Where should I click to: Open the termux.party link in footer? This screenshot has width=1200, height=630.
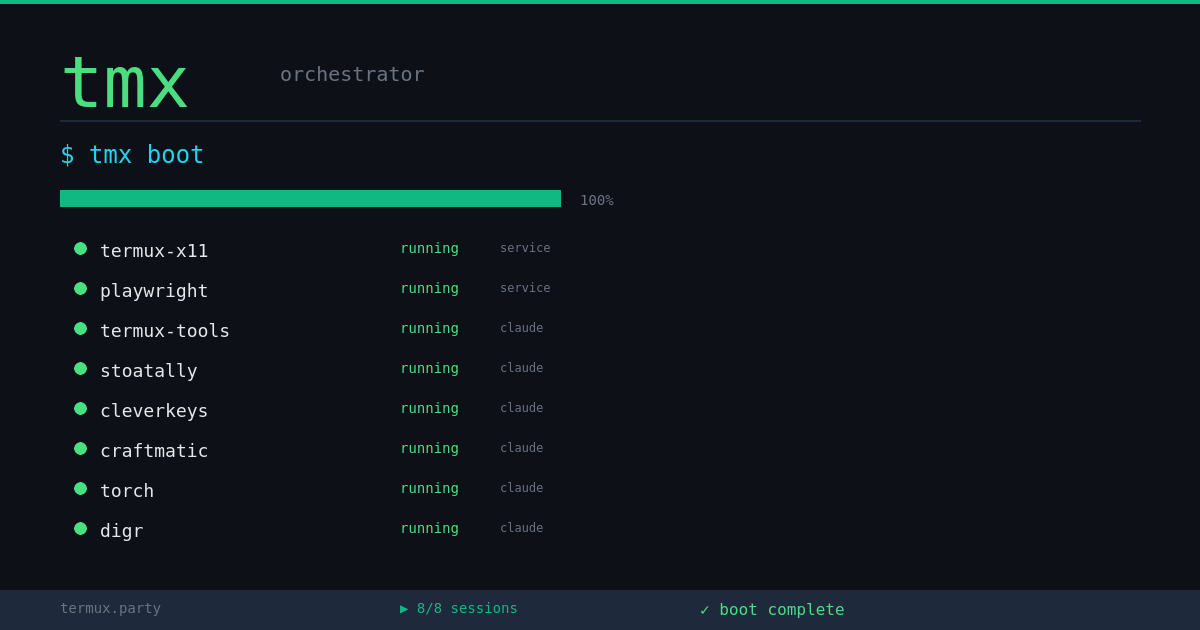click(x=110, y=608)
